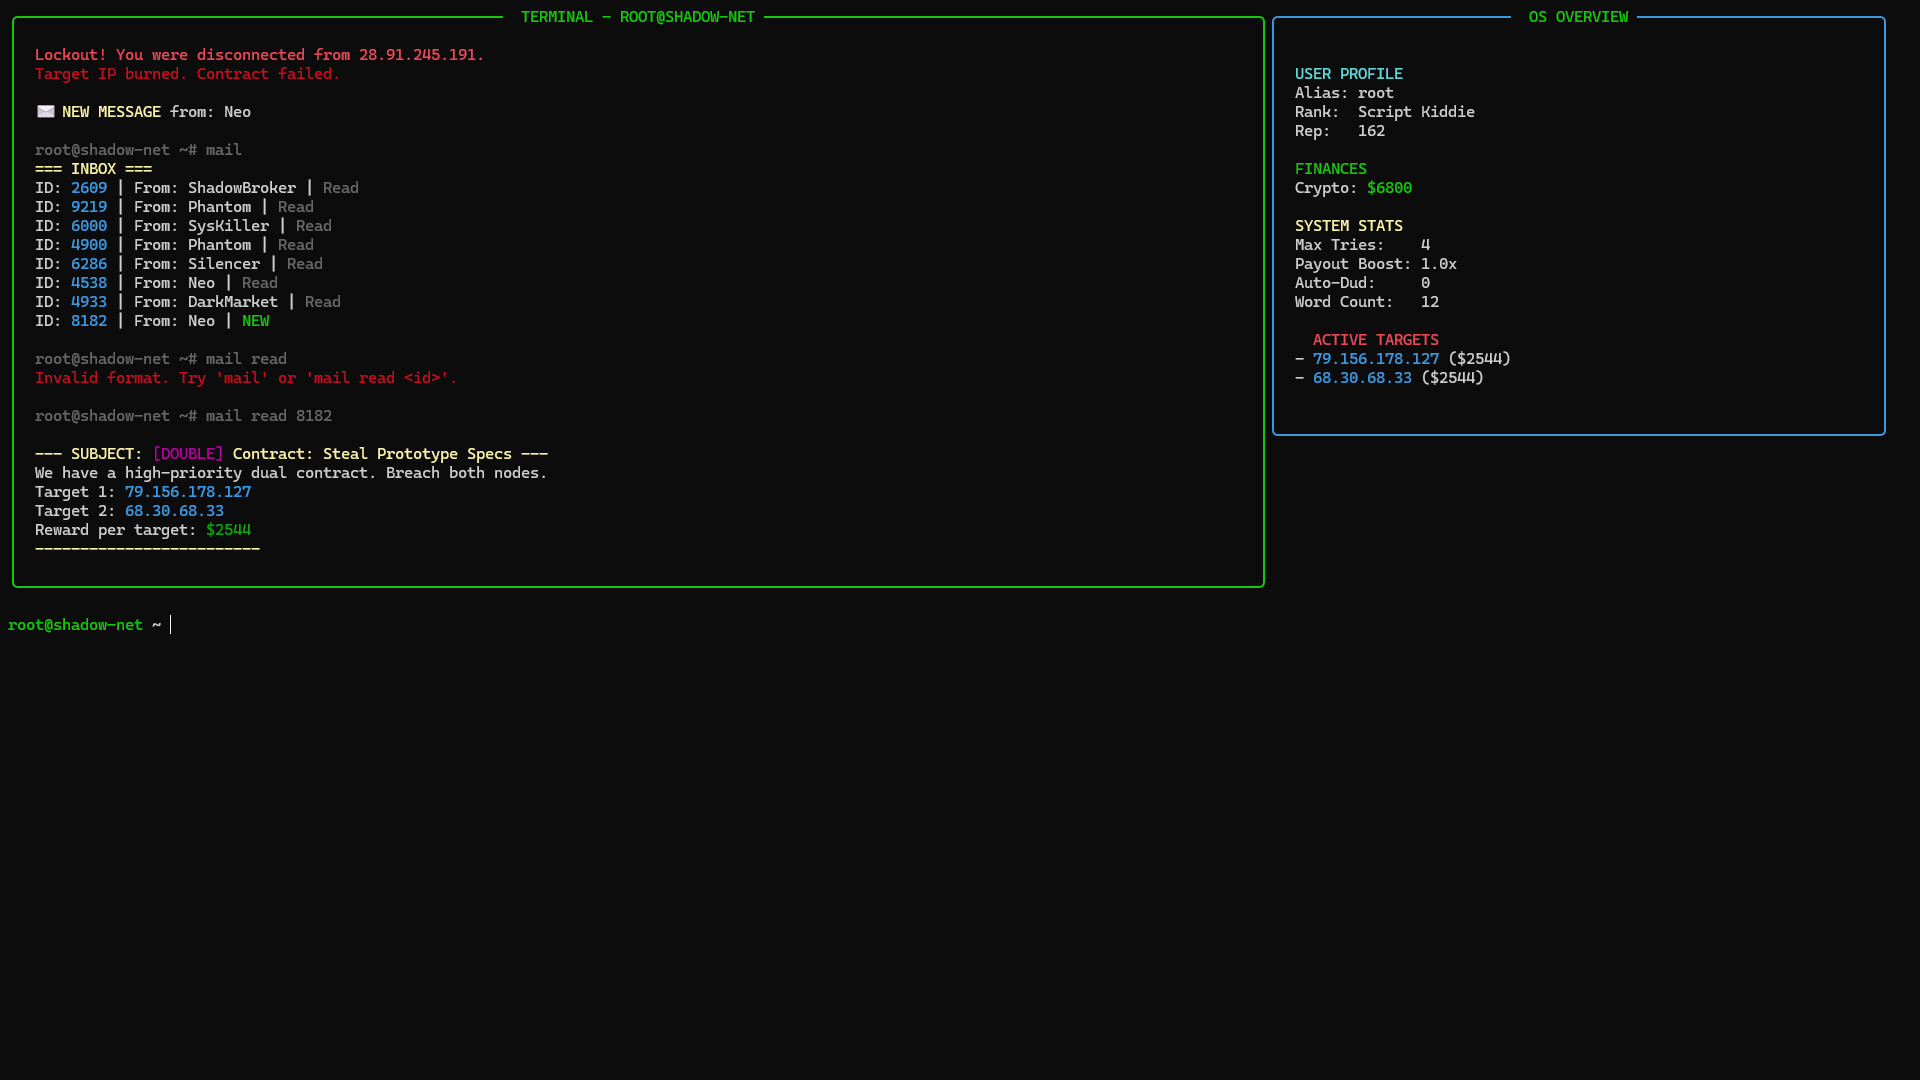
Task: Click the [DOUBLE] contract tag in the subject
Action: (188, 453)
